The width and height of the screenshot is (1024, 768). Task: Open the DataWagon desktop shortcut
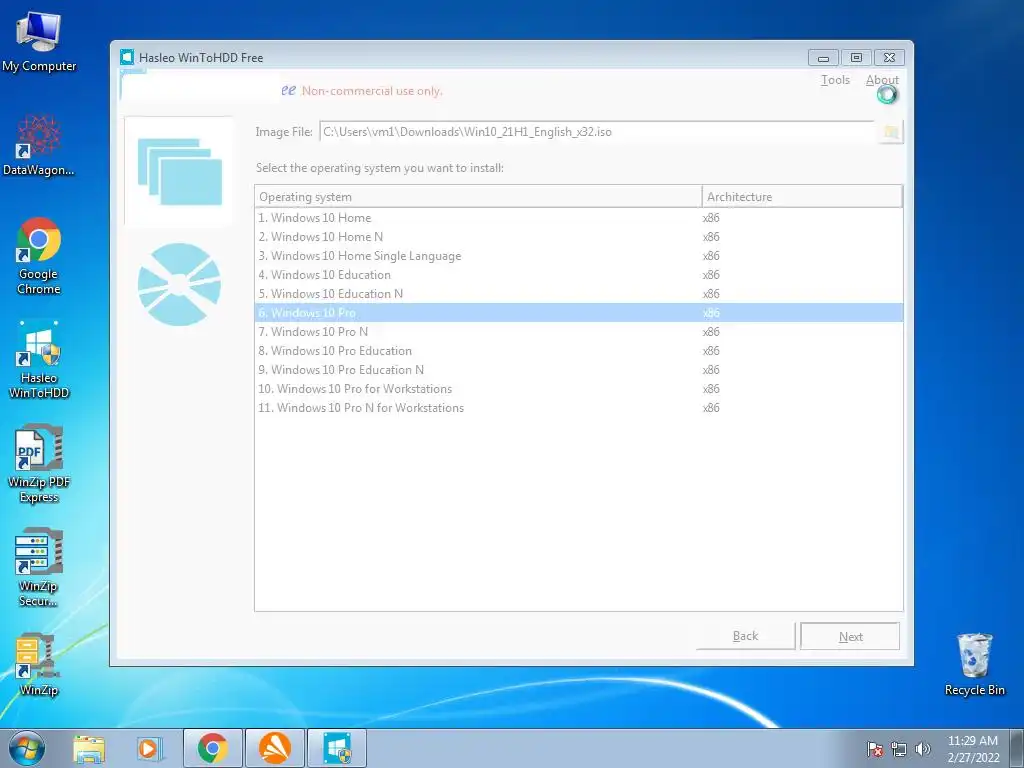[x=39, y=146]
